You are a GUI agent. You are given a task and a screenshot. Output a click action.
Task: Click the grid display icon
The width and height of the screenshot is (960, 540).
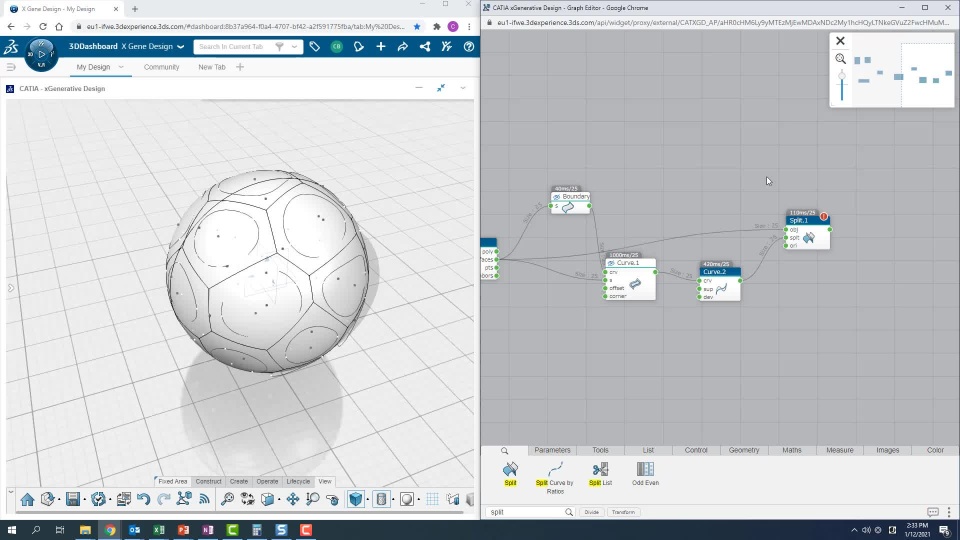432,500
